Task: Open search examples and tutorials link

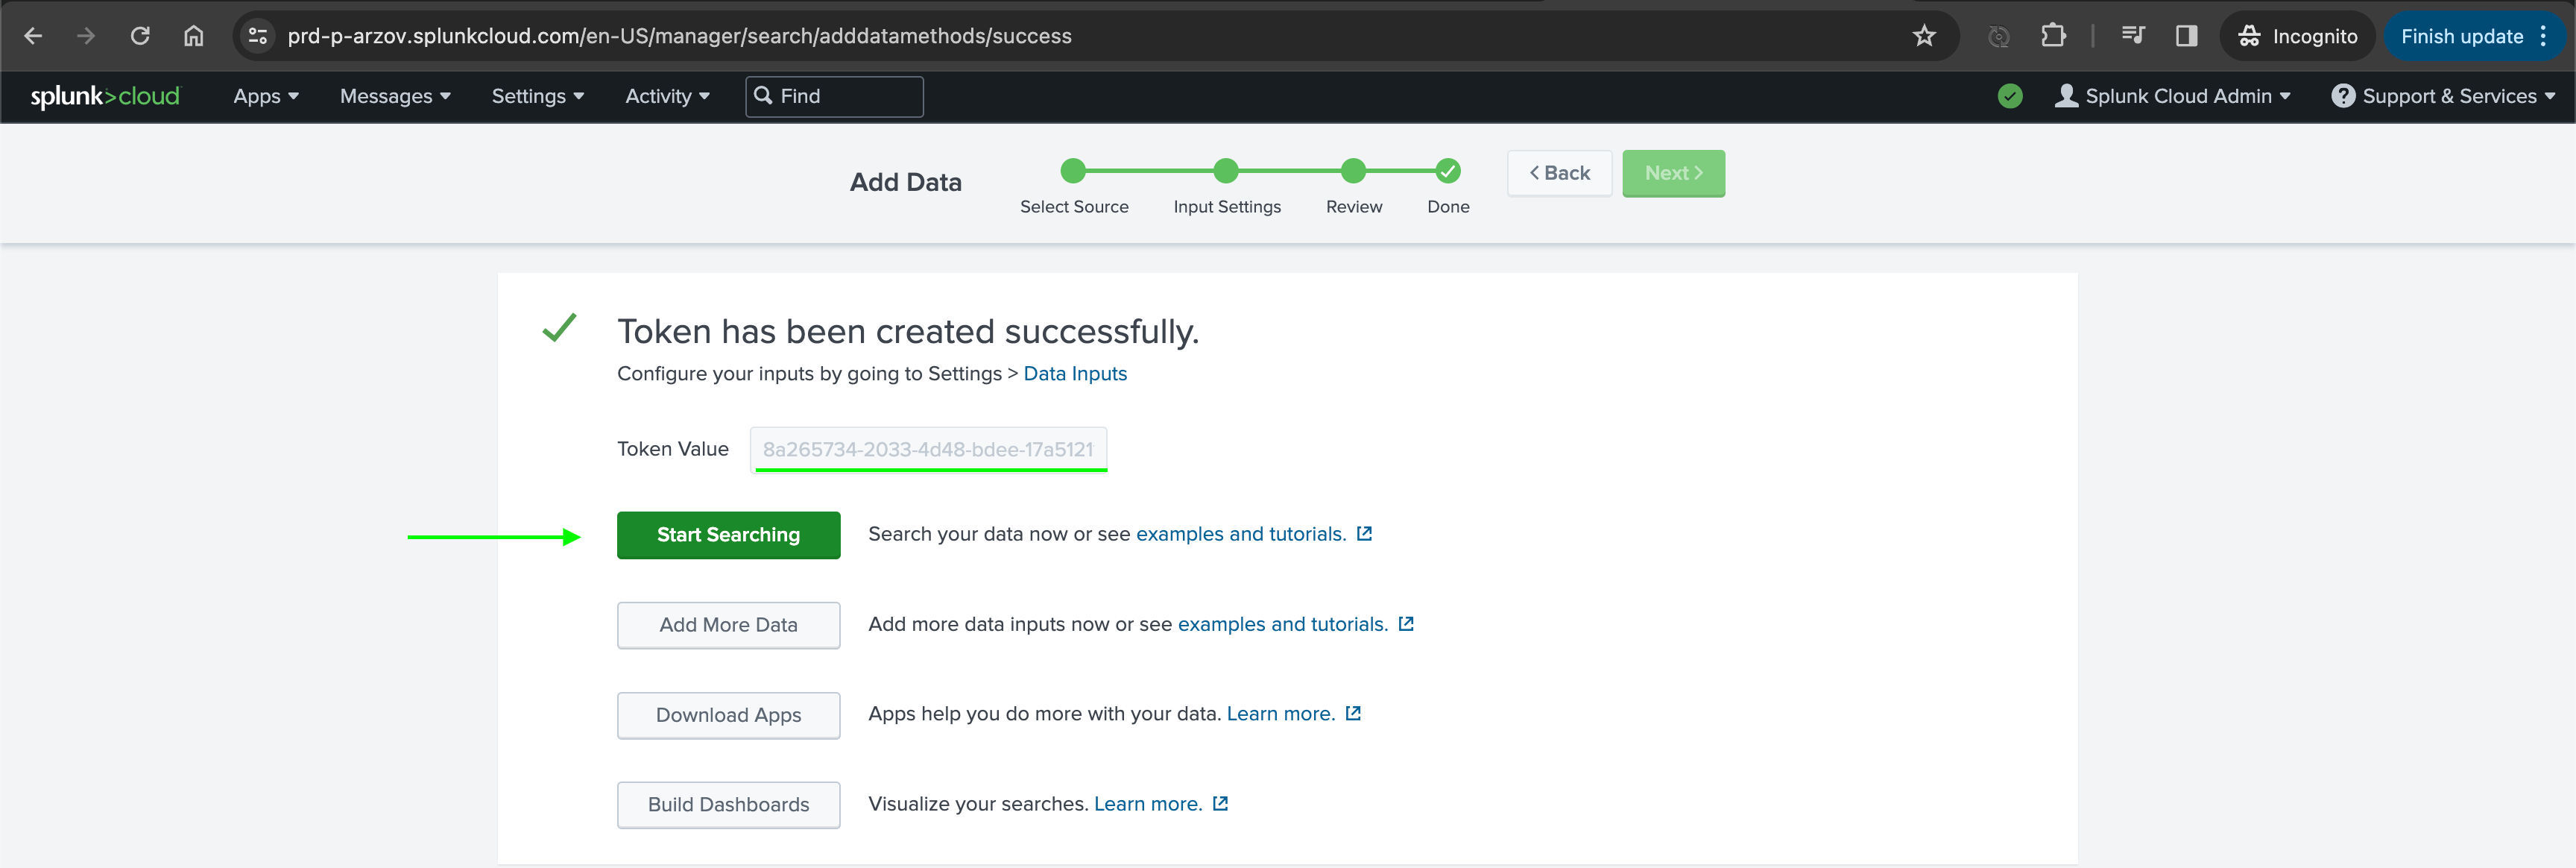Action: pyautogui.click(x=1241, y=534)
